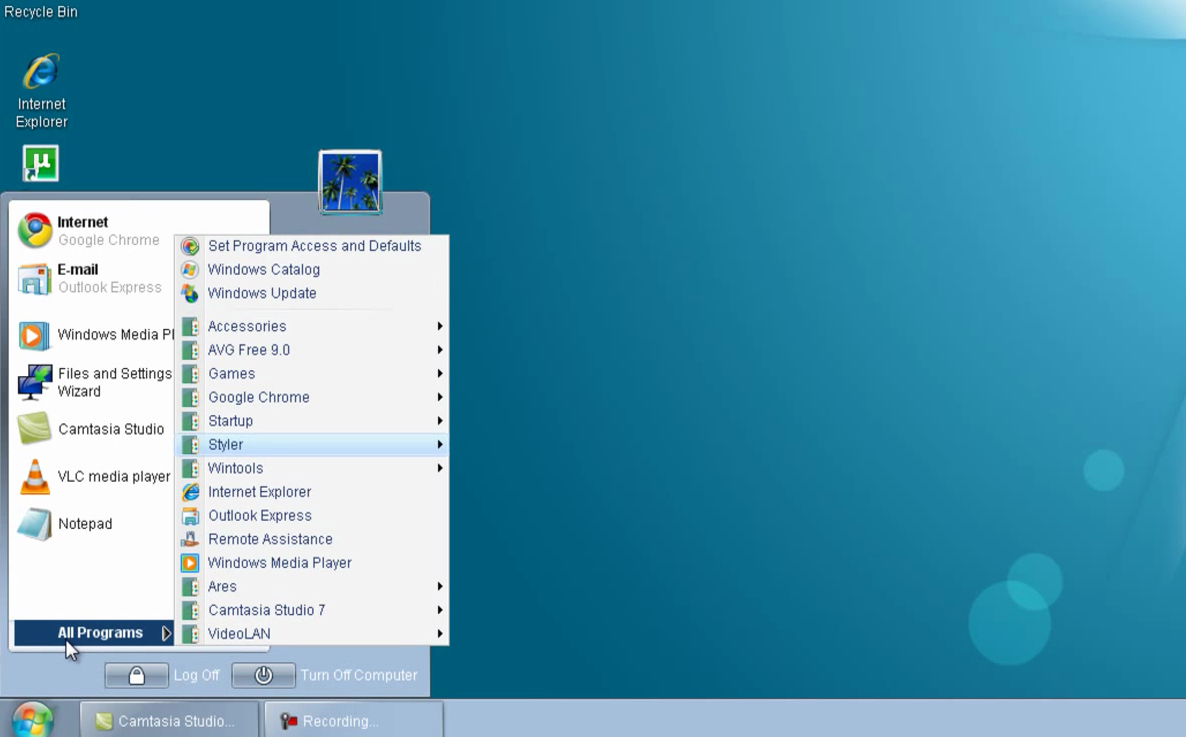Expand the Styler submenu arrow
This screenshot has height=737, width=1186.
(x=439, y=444)
